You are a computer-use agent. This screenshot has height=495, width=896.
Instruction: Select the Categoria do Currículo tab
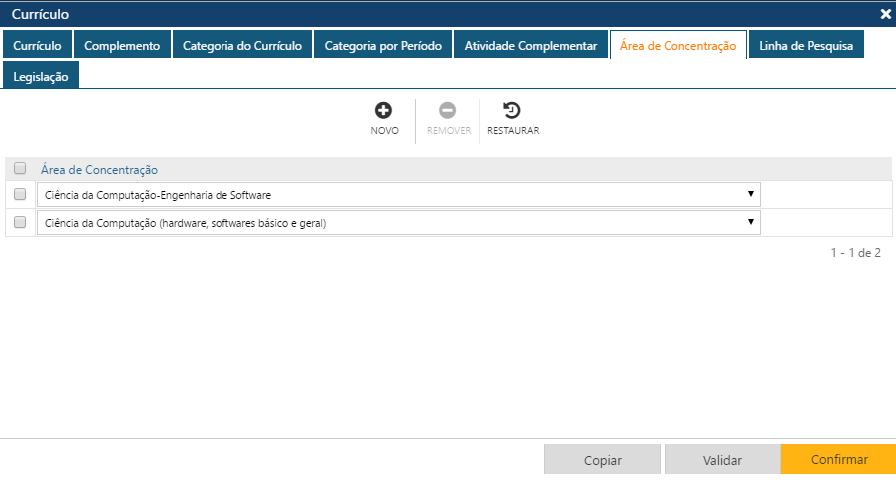(242, 46)
